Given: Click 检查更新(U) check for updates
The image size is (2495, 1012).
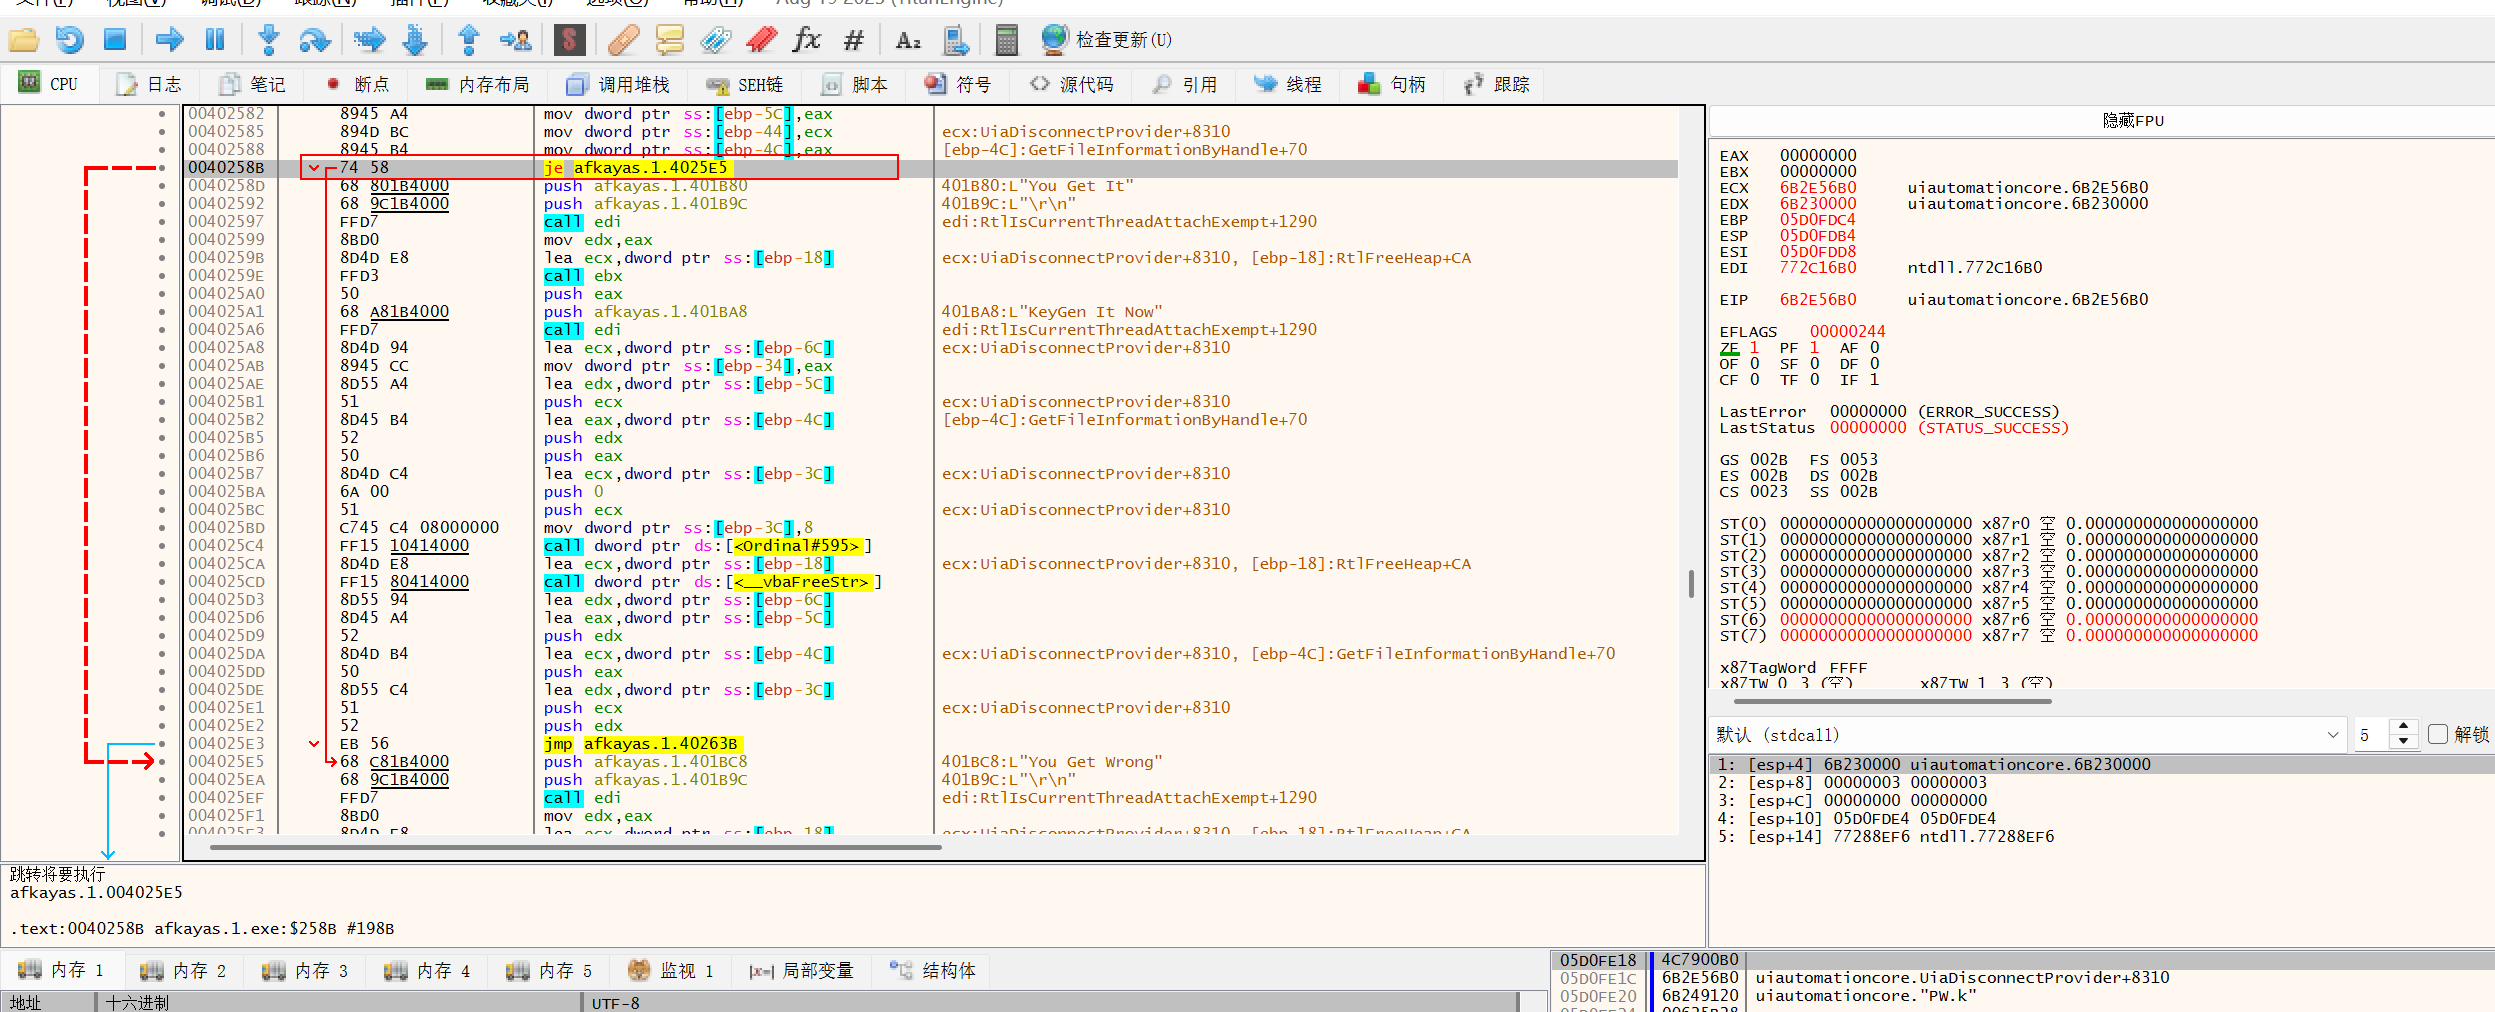Looking at the screenshot, I should tap(1105, 40).
